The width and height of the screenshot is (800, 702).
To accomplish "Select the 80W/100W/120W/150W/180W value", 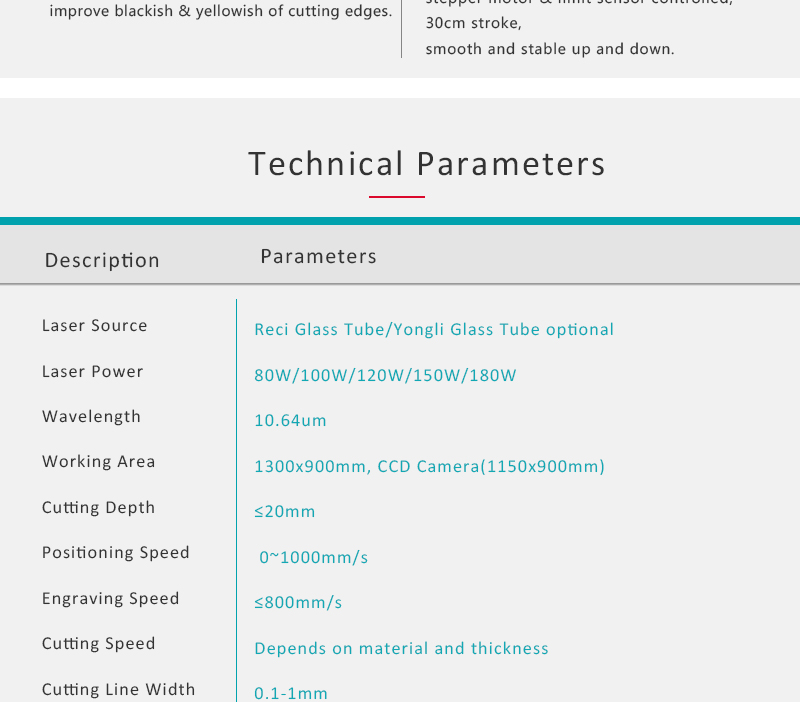I will (385, 375).
